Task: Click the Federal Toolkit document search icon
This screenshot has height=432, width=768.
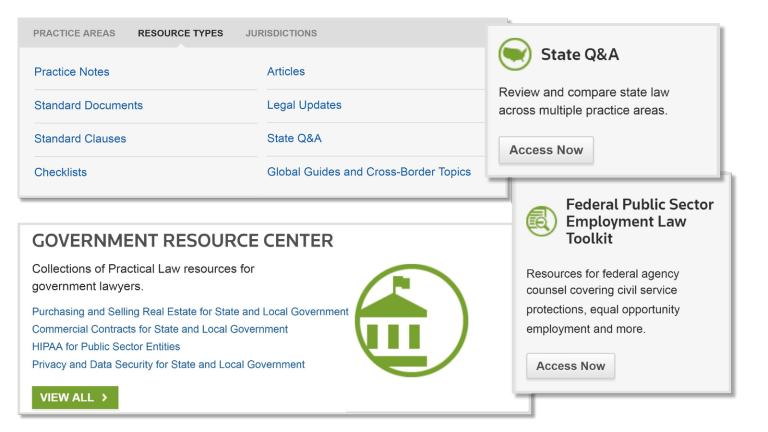Action: 542,220
